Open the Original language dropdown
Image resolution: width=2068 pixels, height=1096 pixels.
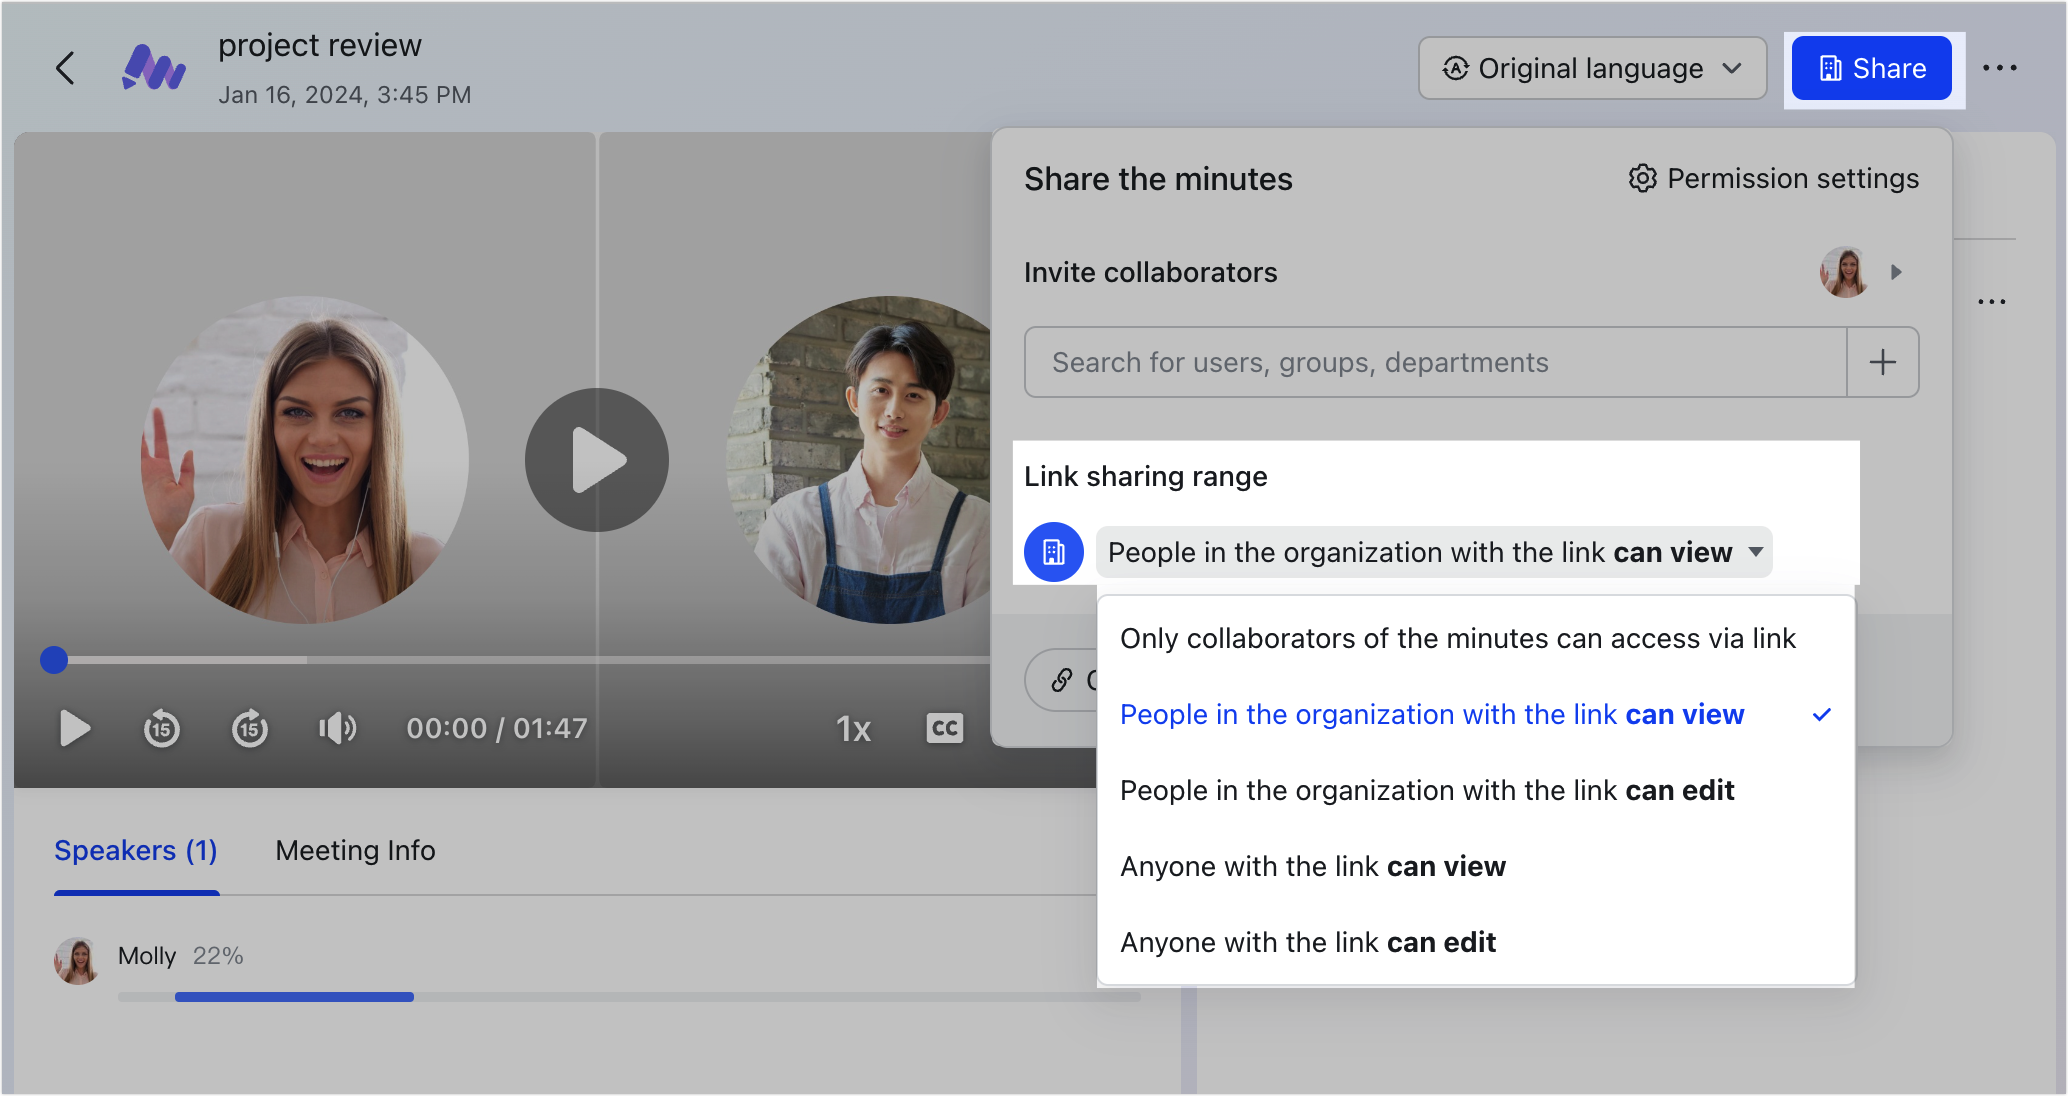click(1591, 68)
